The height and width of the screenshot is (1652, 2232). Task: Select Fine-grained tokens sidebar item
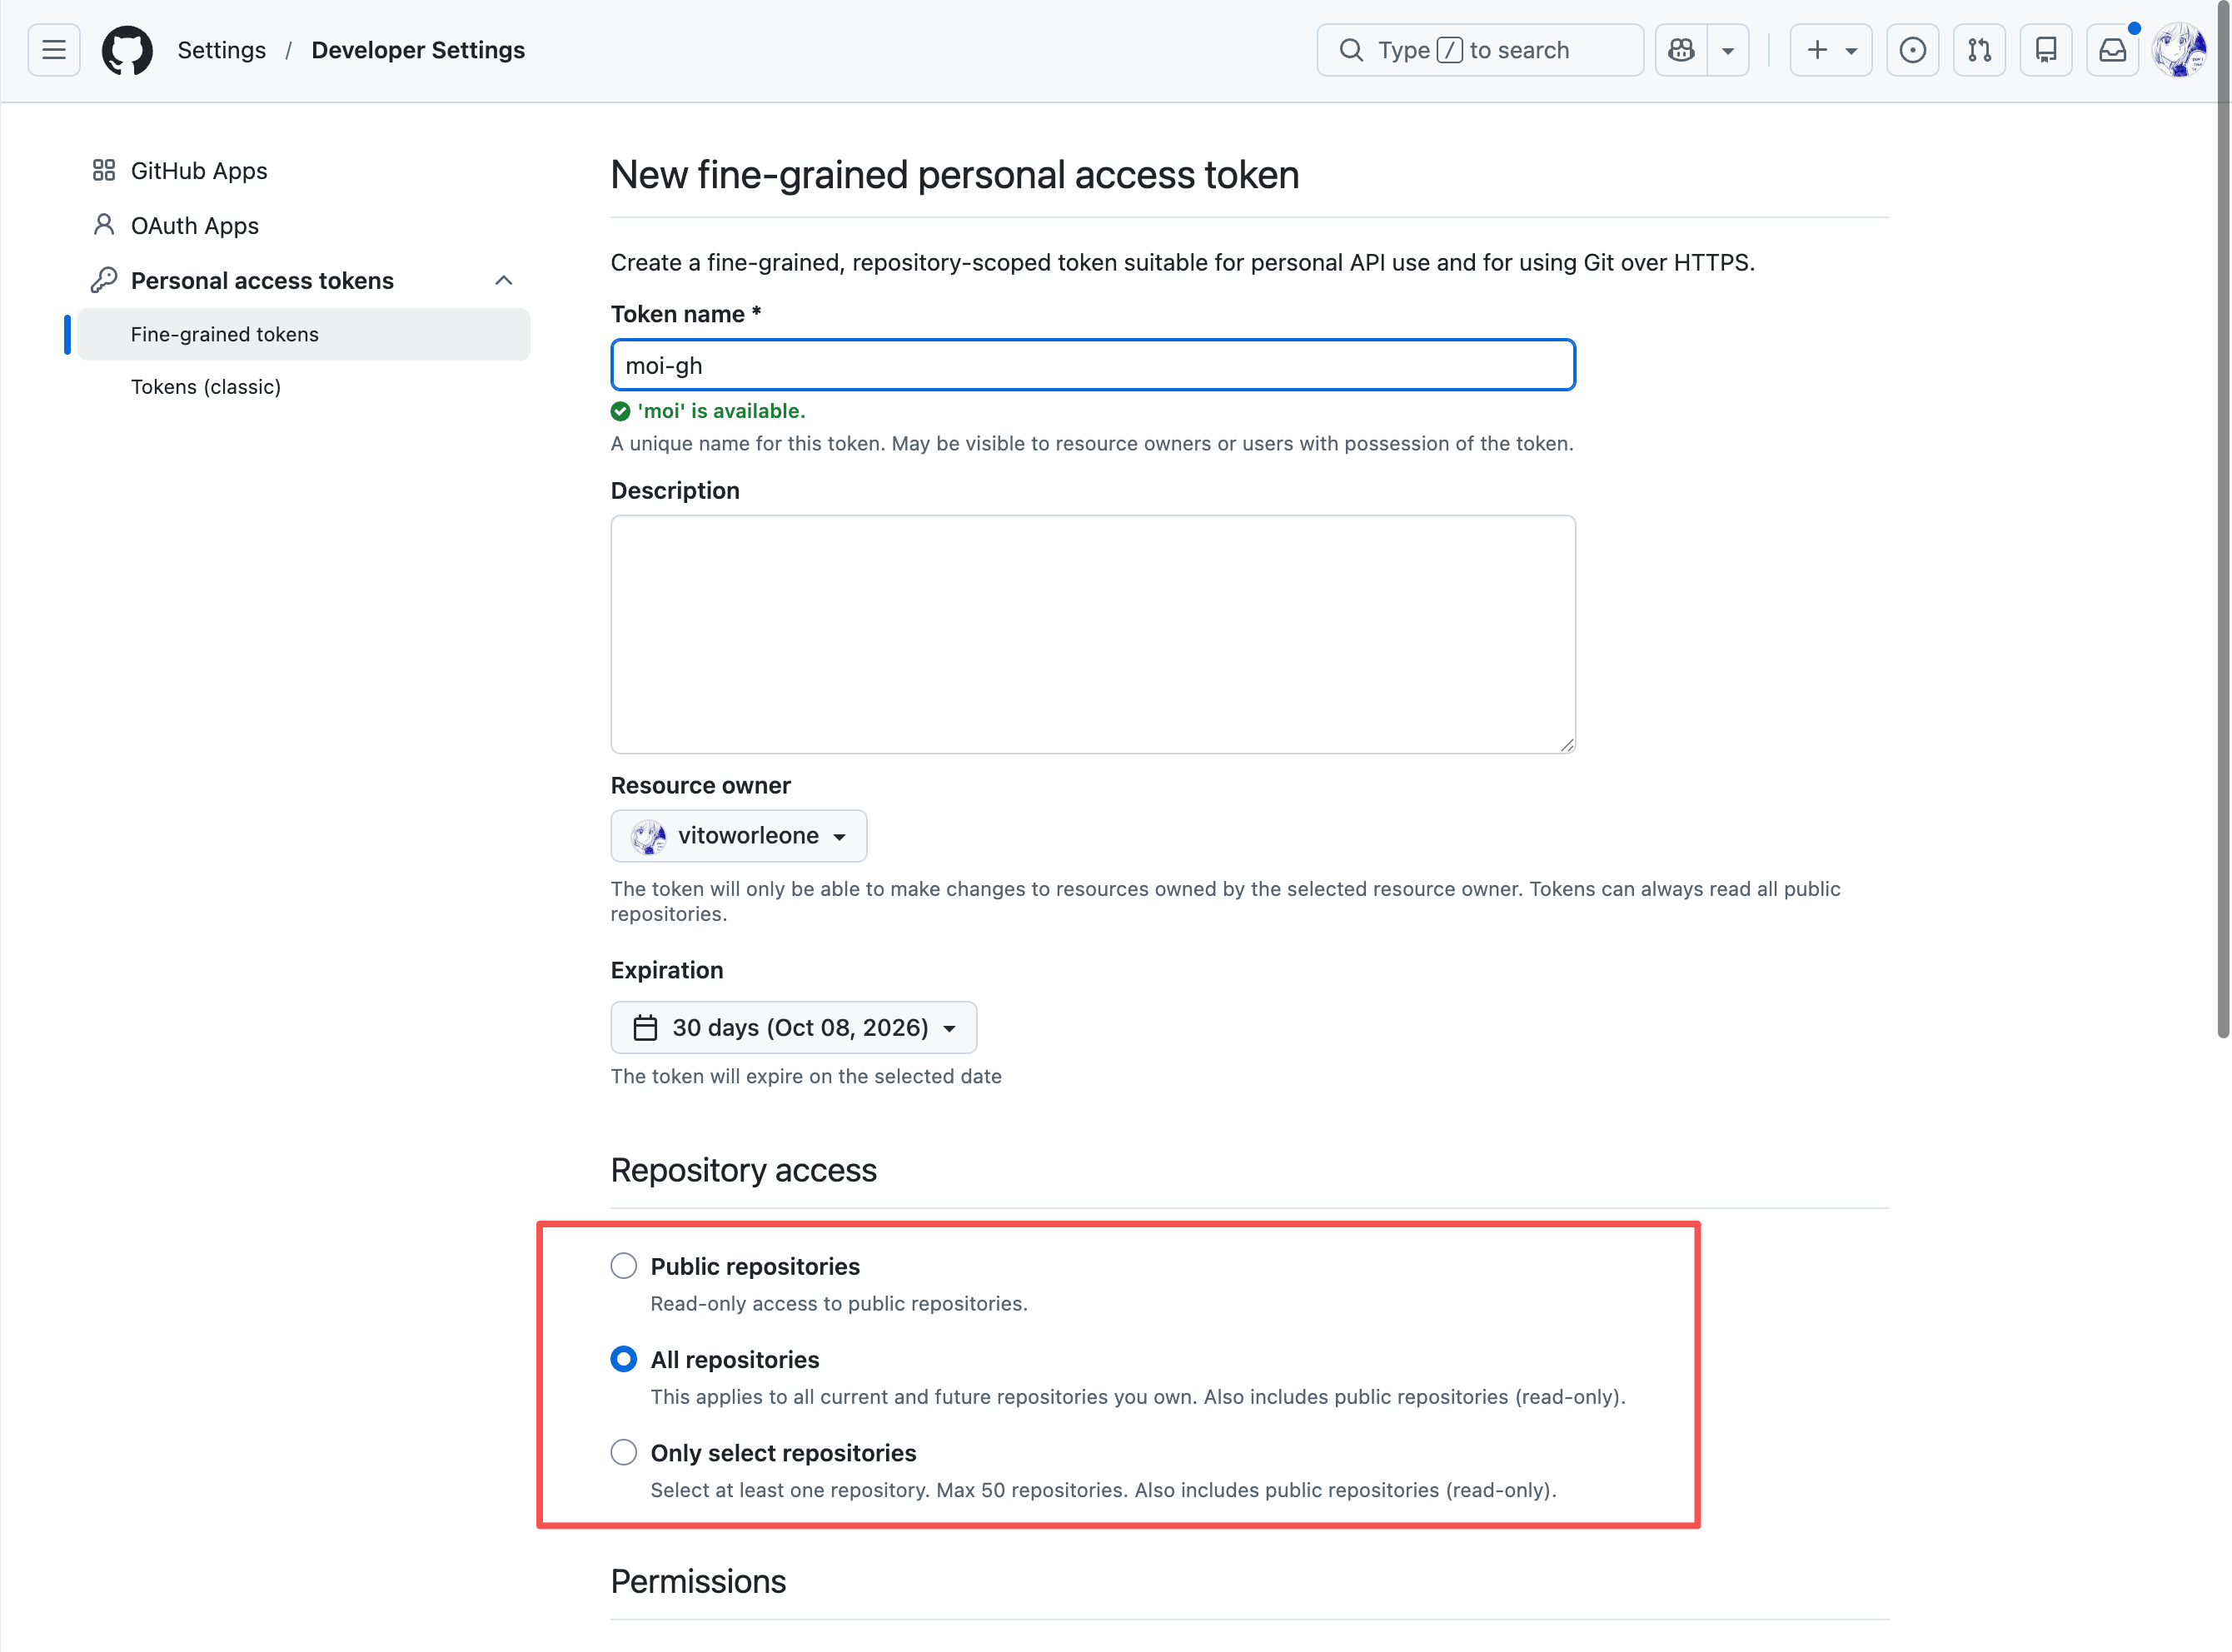coord(303,334)
